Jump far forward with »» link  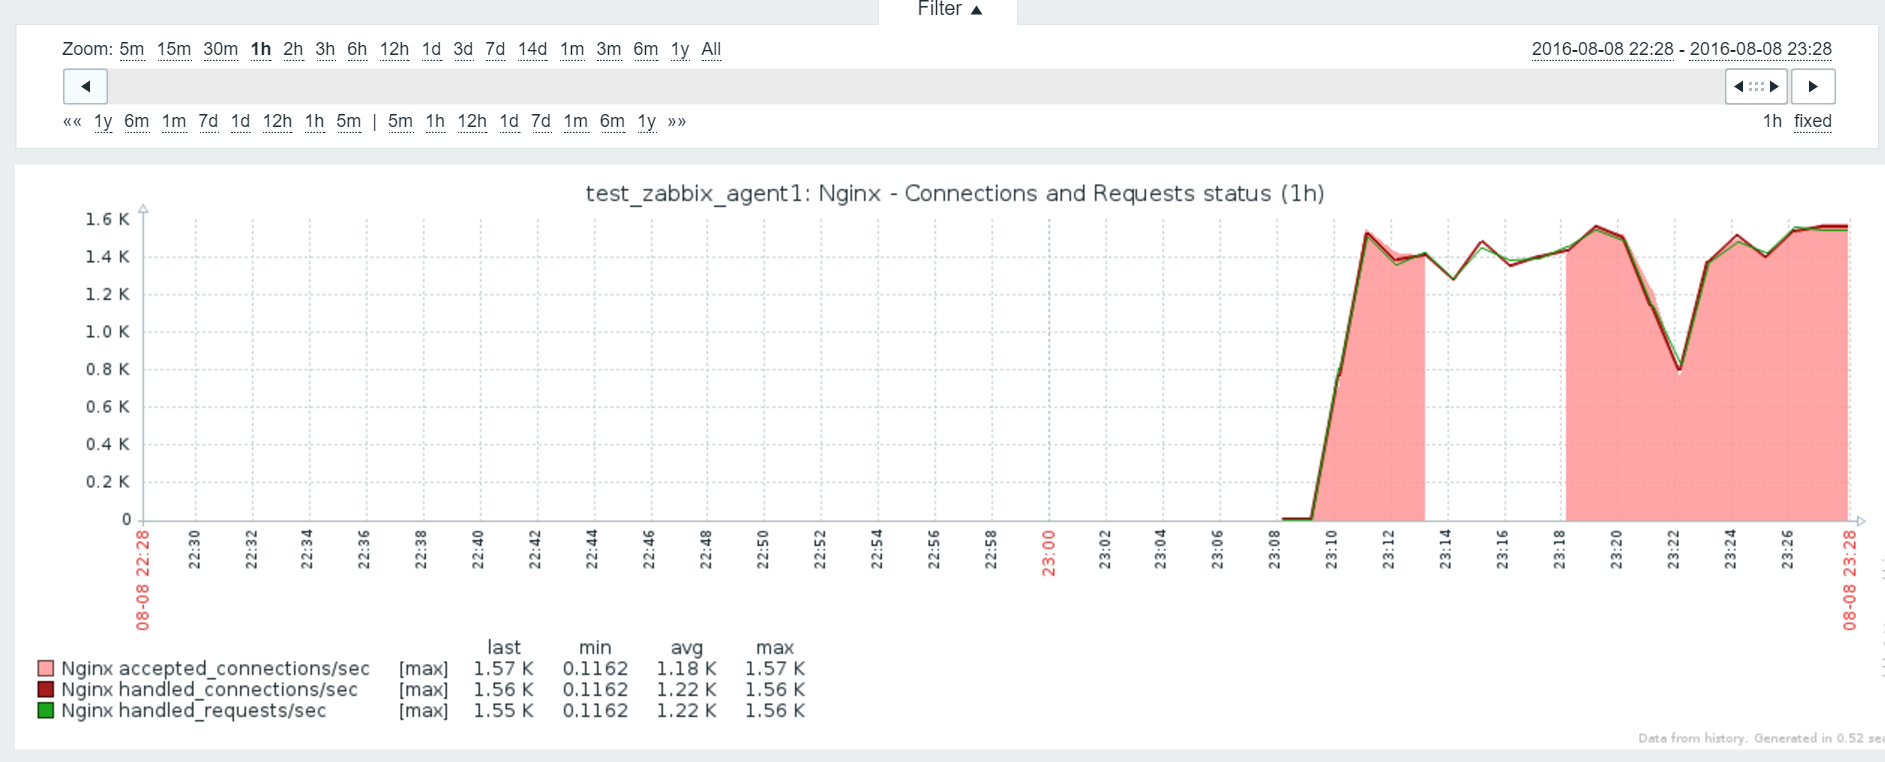pos(677,122)
